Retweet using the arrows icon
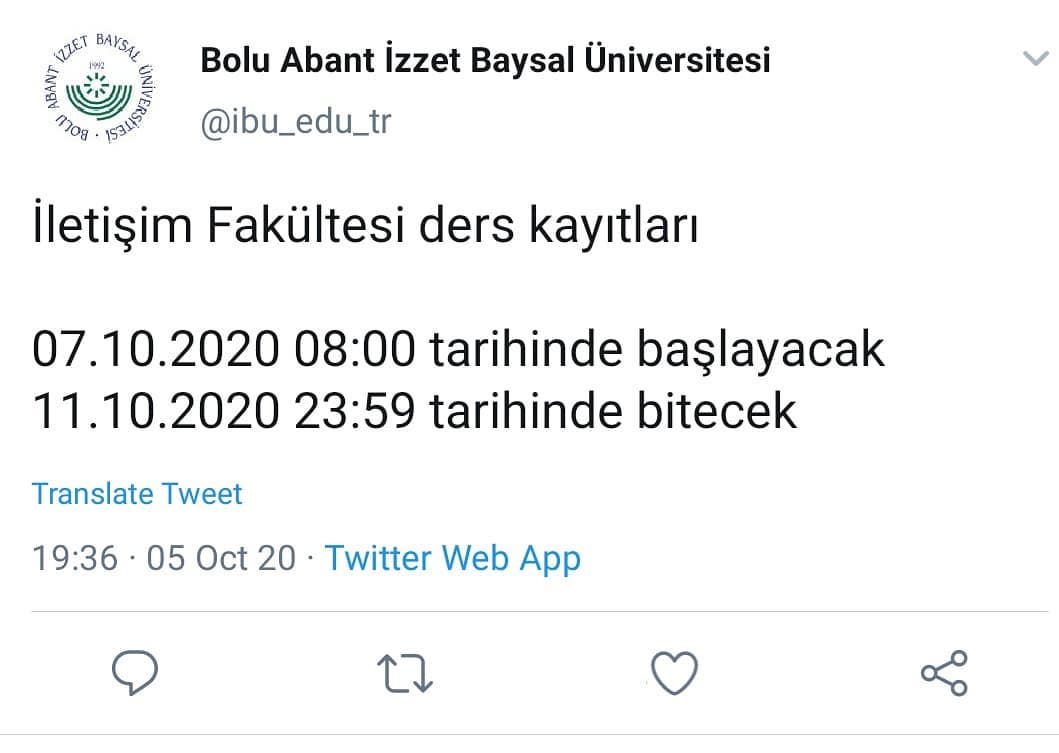The width and height of the screenshot is (1059, 753). click(x=405, y=673)
